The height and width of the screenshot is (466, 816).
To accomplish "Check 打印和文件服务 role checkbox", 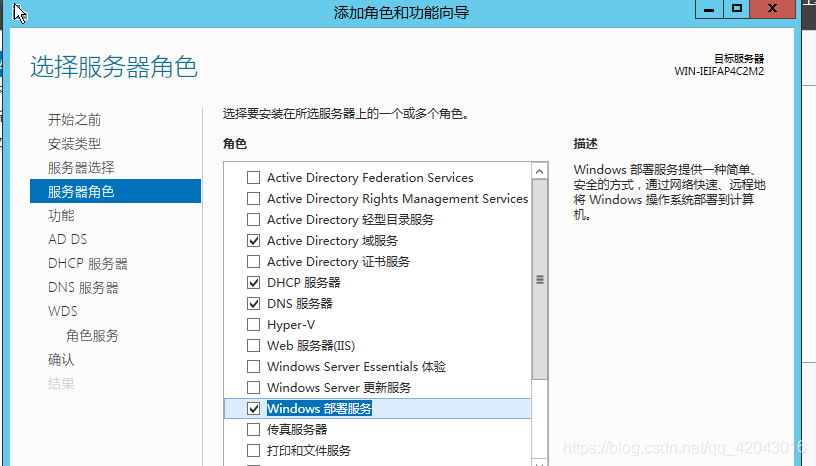I will point(253,450).
